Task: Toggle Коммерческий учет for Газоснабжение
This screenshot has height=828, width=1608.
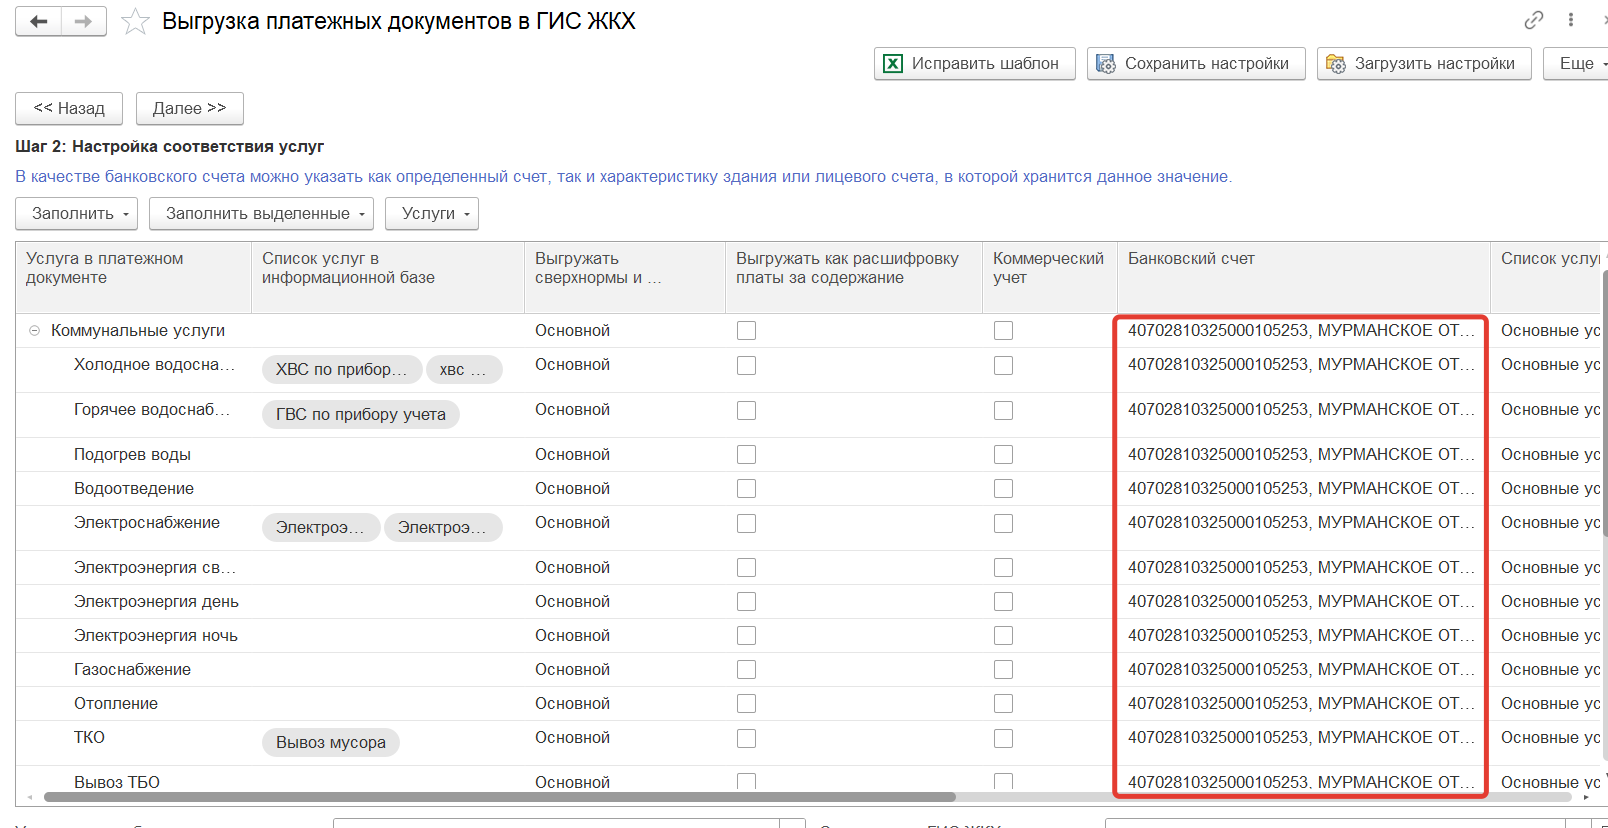Action: [1003, 670]
